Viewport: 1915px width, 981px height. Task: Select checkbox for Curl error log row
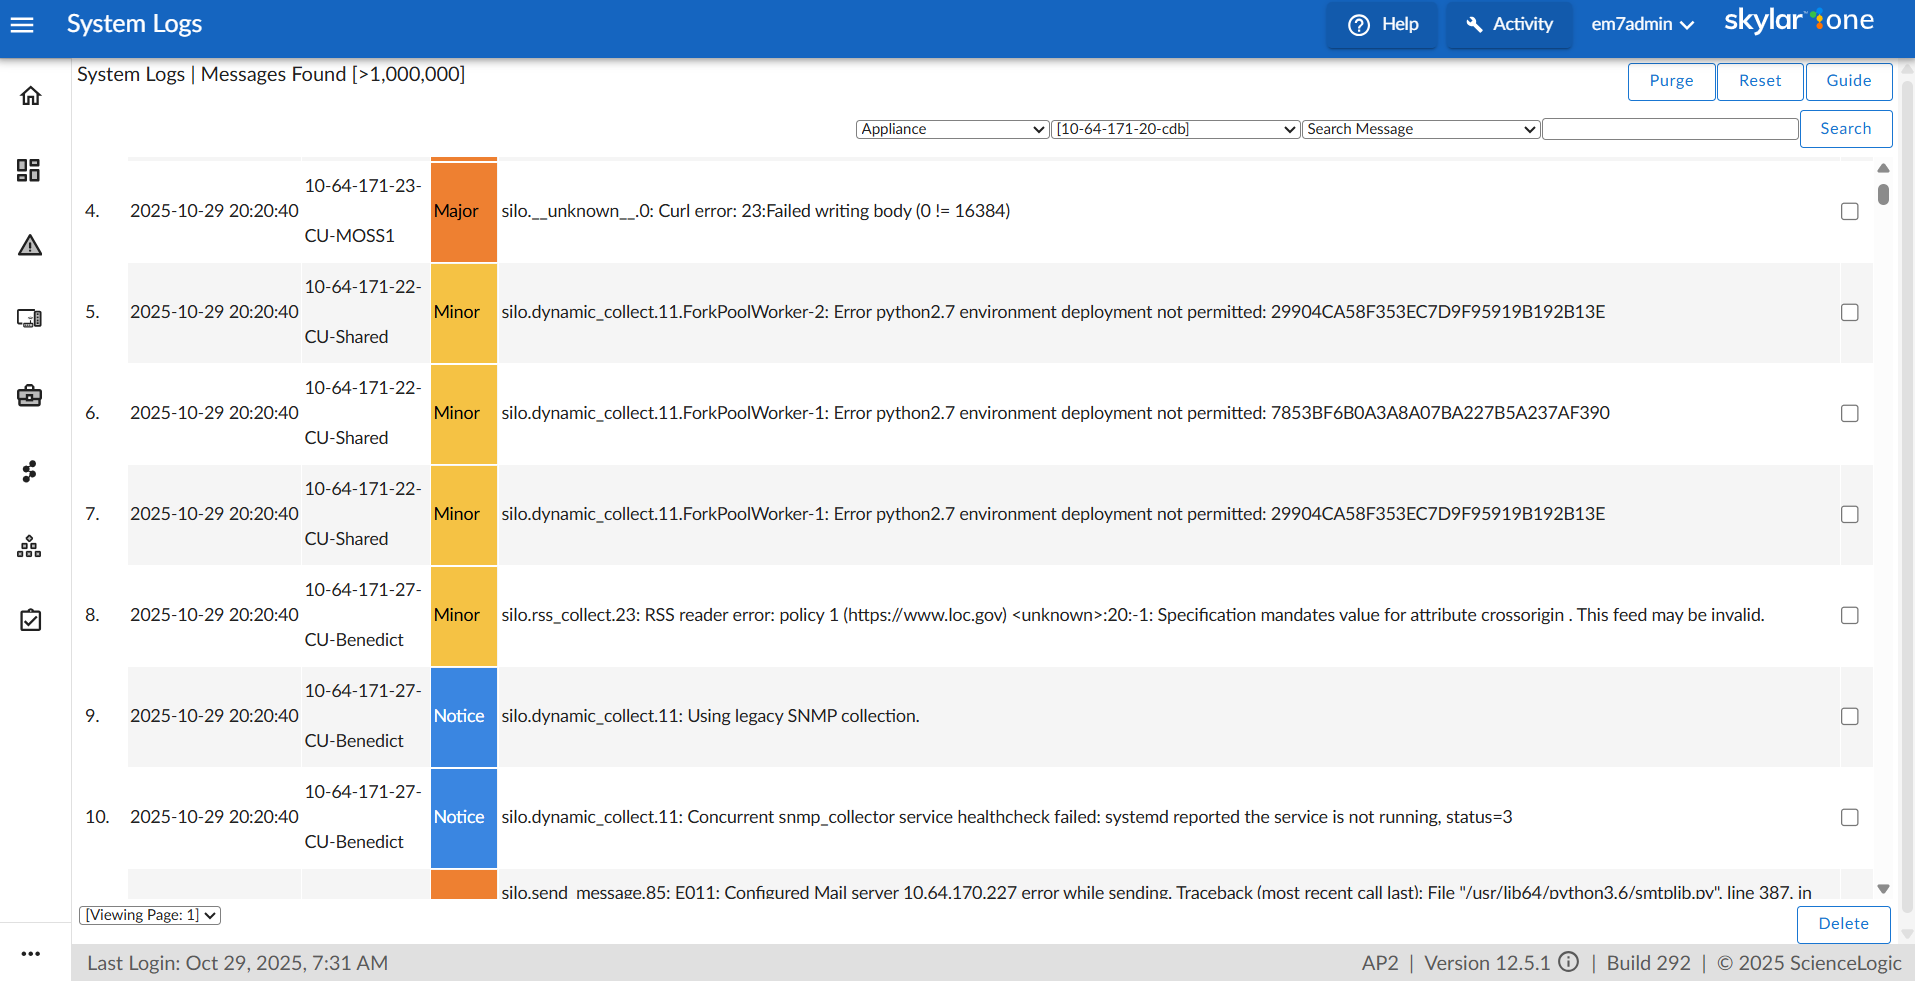1849,212
